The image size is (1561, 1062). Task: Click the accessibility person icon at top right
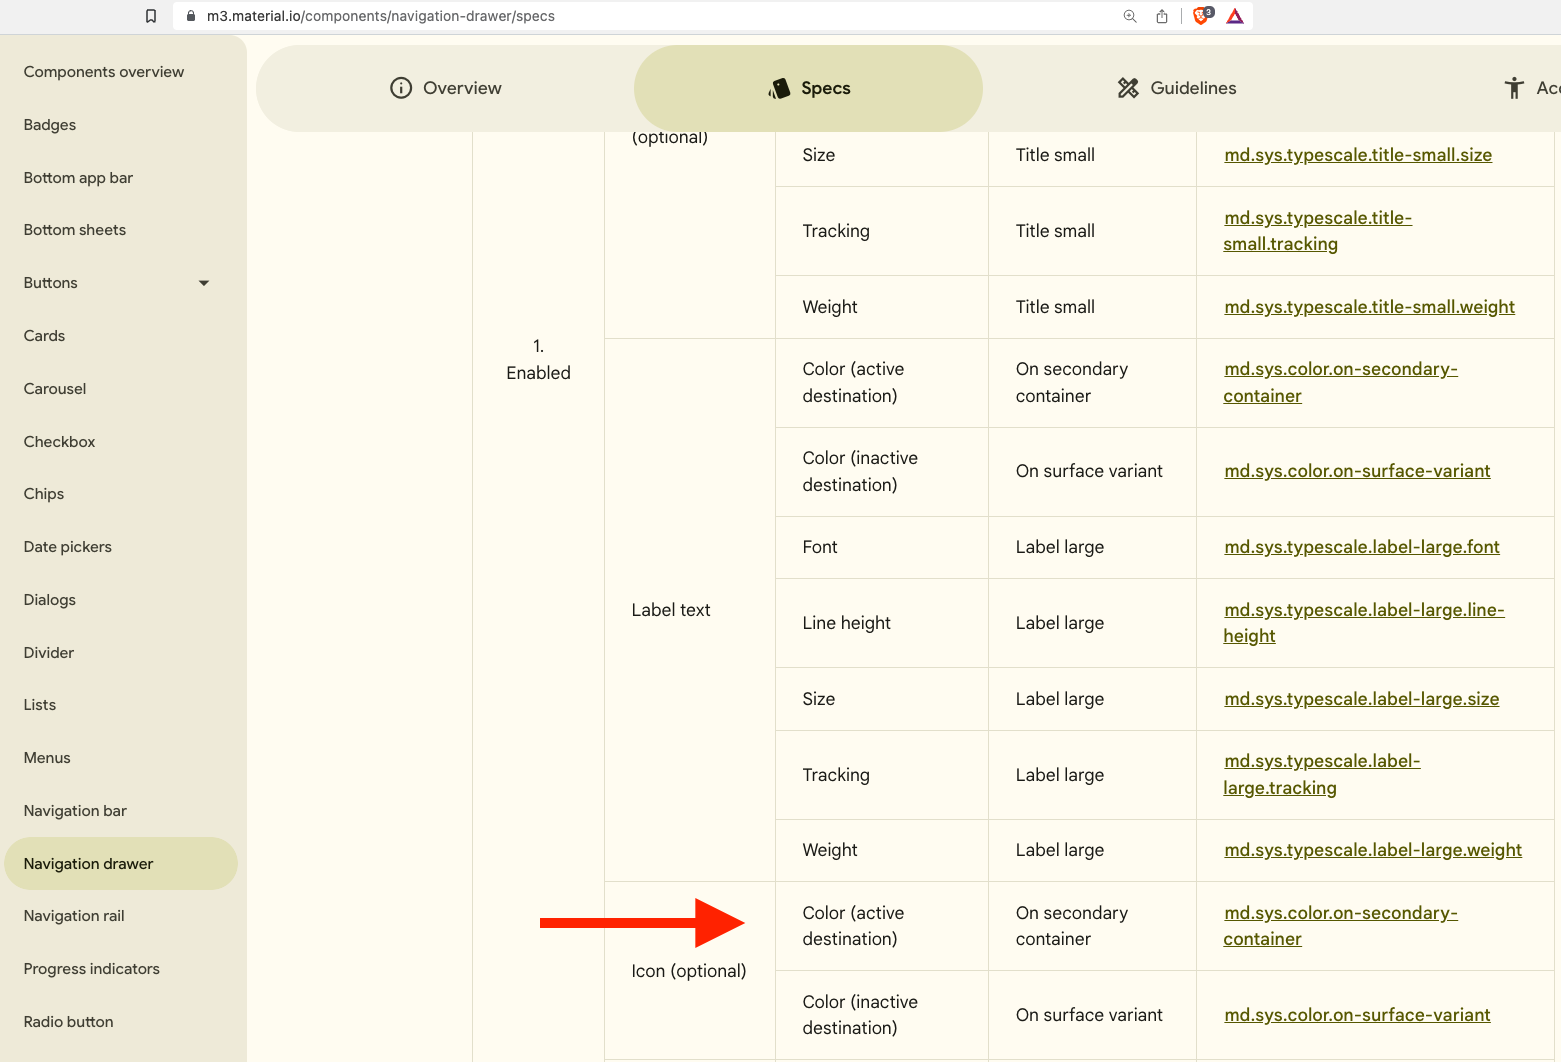click(1514, 88)
